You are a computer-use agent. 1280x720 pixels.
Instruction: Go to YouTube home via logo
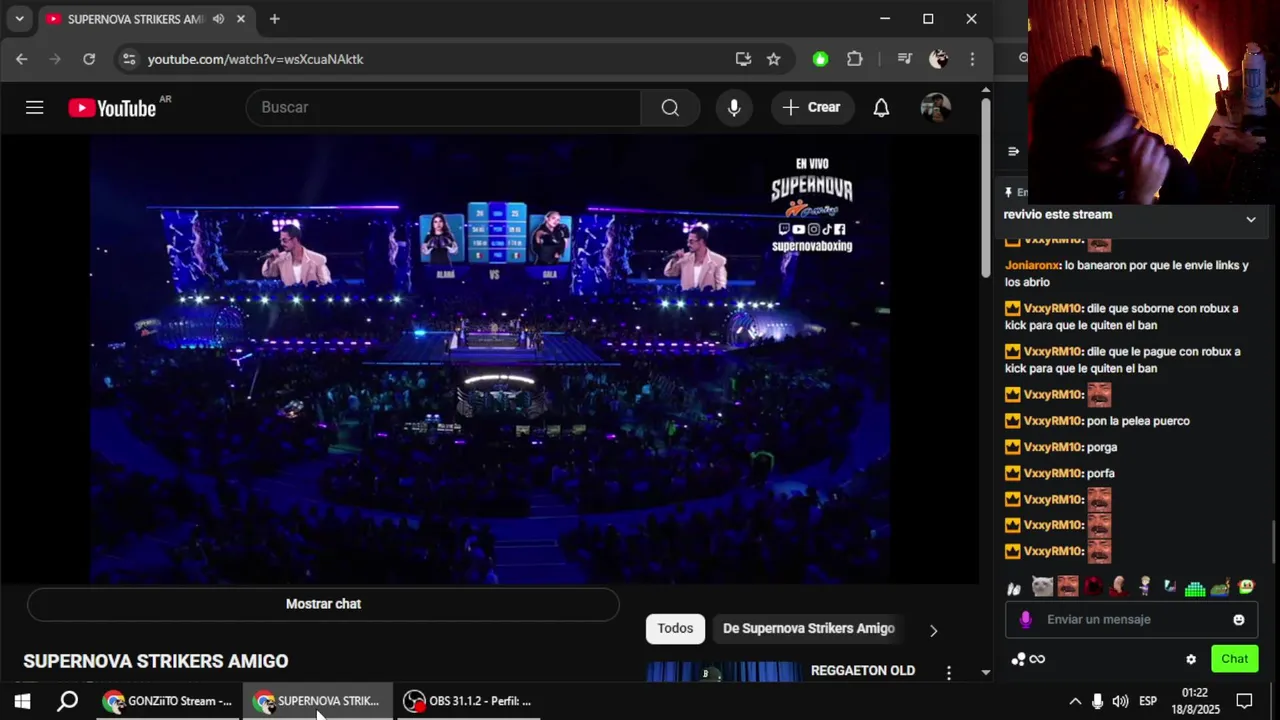[112, 108]
